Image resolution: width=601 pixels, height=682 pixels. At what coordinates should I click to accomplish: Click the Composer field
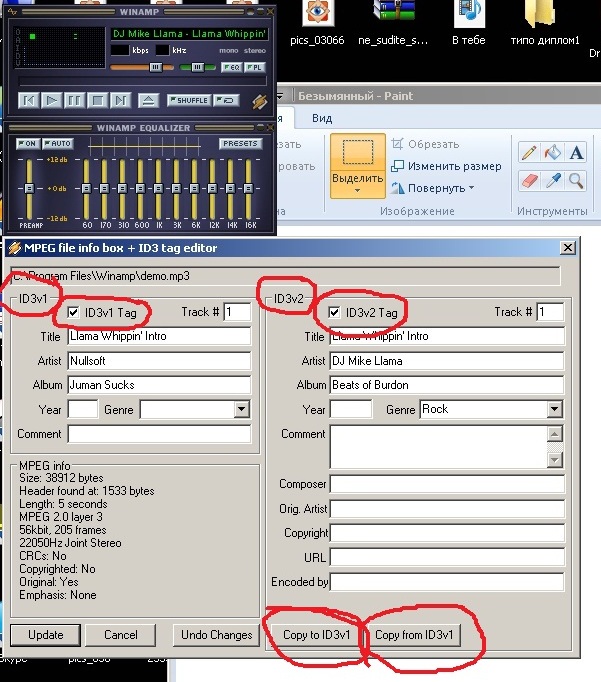(x=447, y=484)
